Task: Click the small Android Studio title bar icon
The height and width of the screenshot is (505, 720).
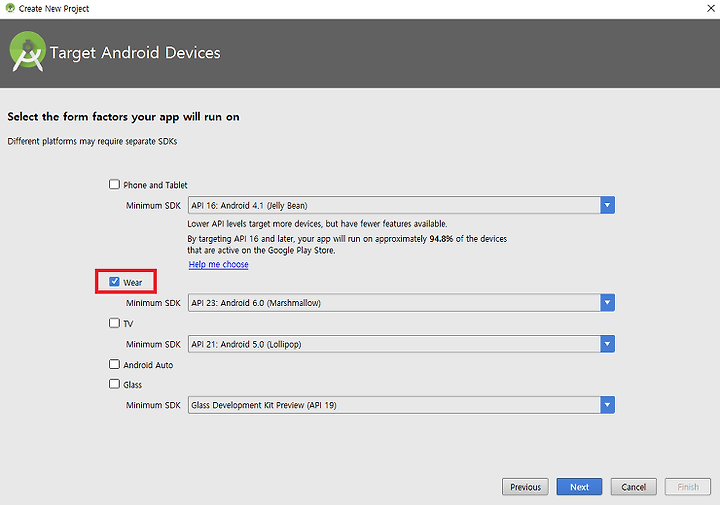Action: click(10, 8)
